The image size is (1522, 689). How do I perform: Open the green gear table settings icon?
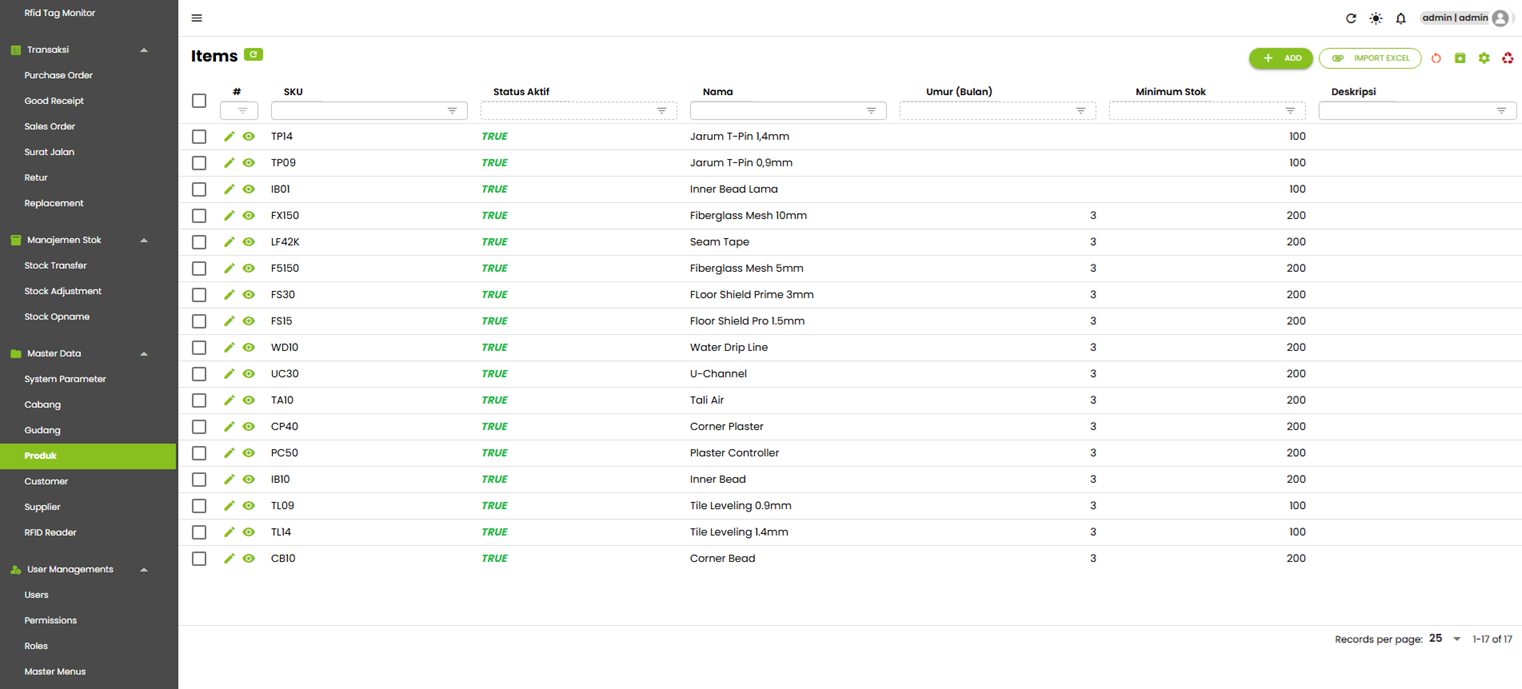[x=1484, y=58]
